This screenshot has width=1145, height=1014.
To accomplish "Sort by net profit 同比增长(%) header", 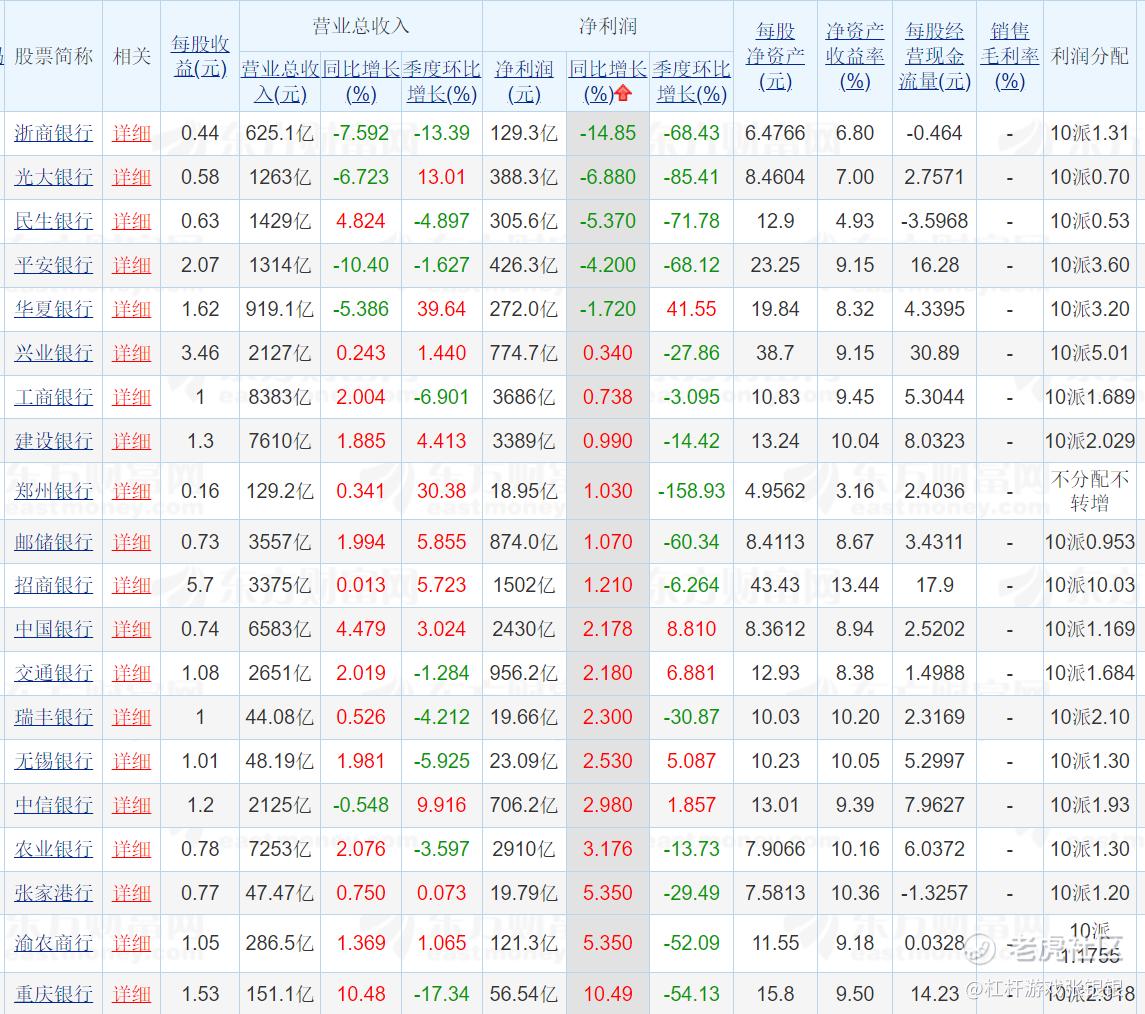I will point(608,81).
